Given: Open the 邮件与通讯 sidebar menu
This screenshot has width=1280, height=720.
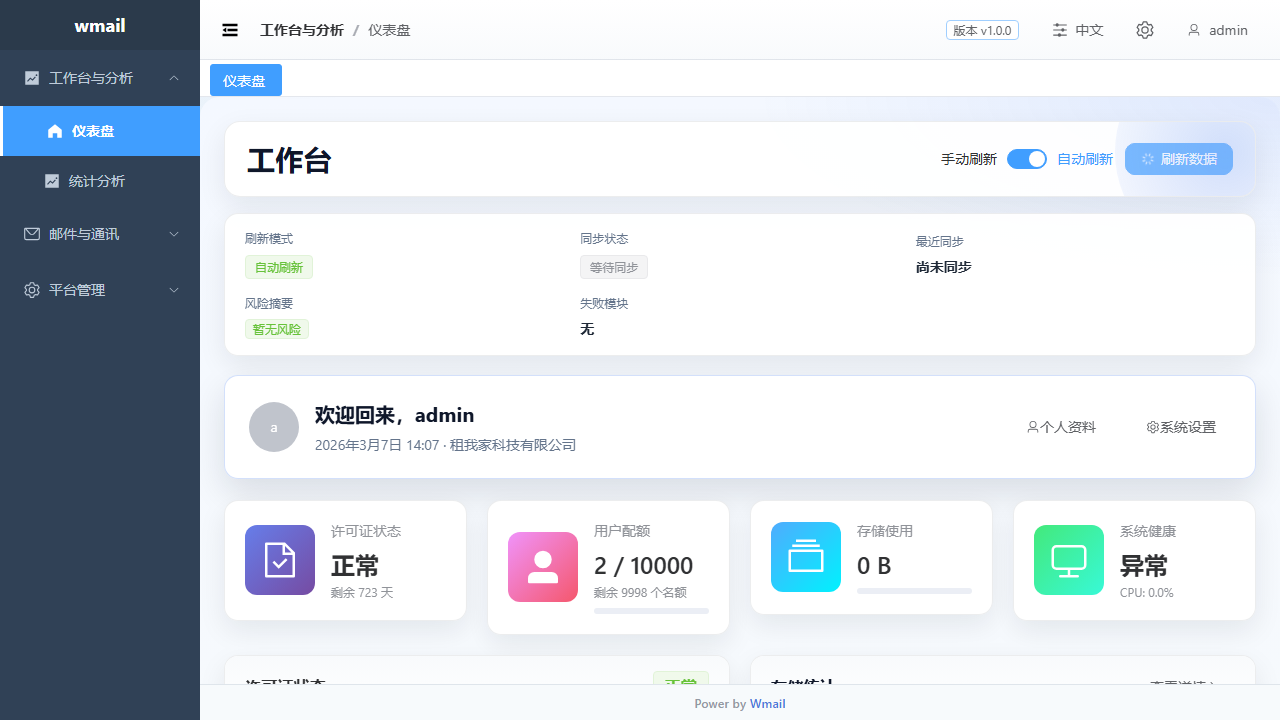Looking at the screenshot, I should click(x=100, y=234).
